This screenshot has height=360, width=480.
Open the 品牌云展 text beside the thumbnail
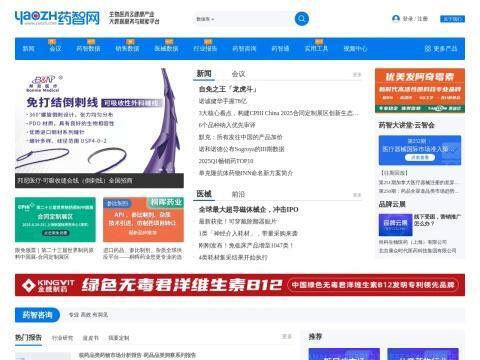click(x=437, y=220)
